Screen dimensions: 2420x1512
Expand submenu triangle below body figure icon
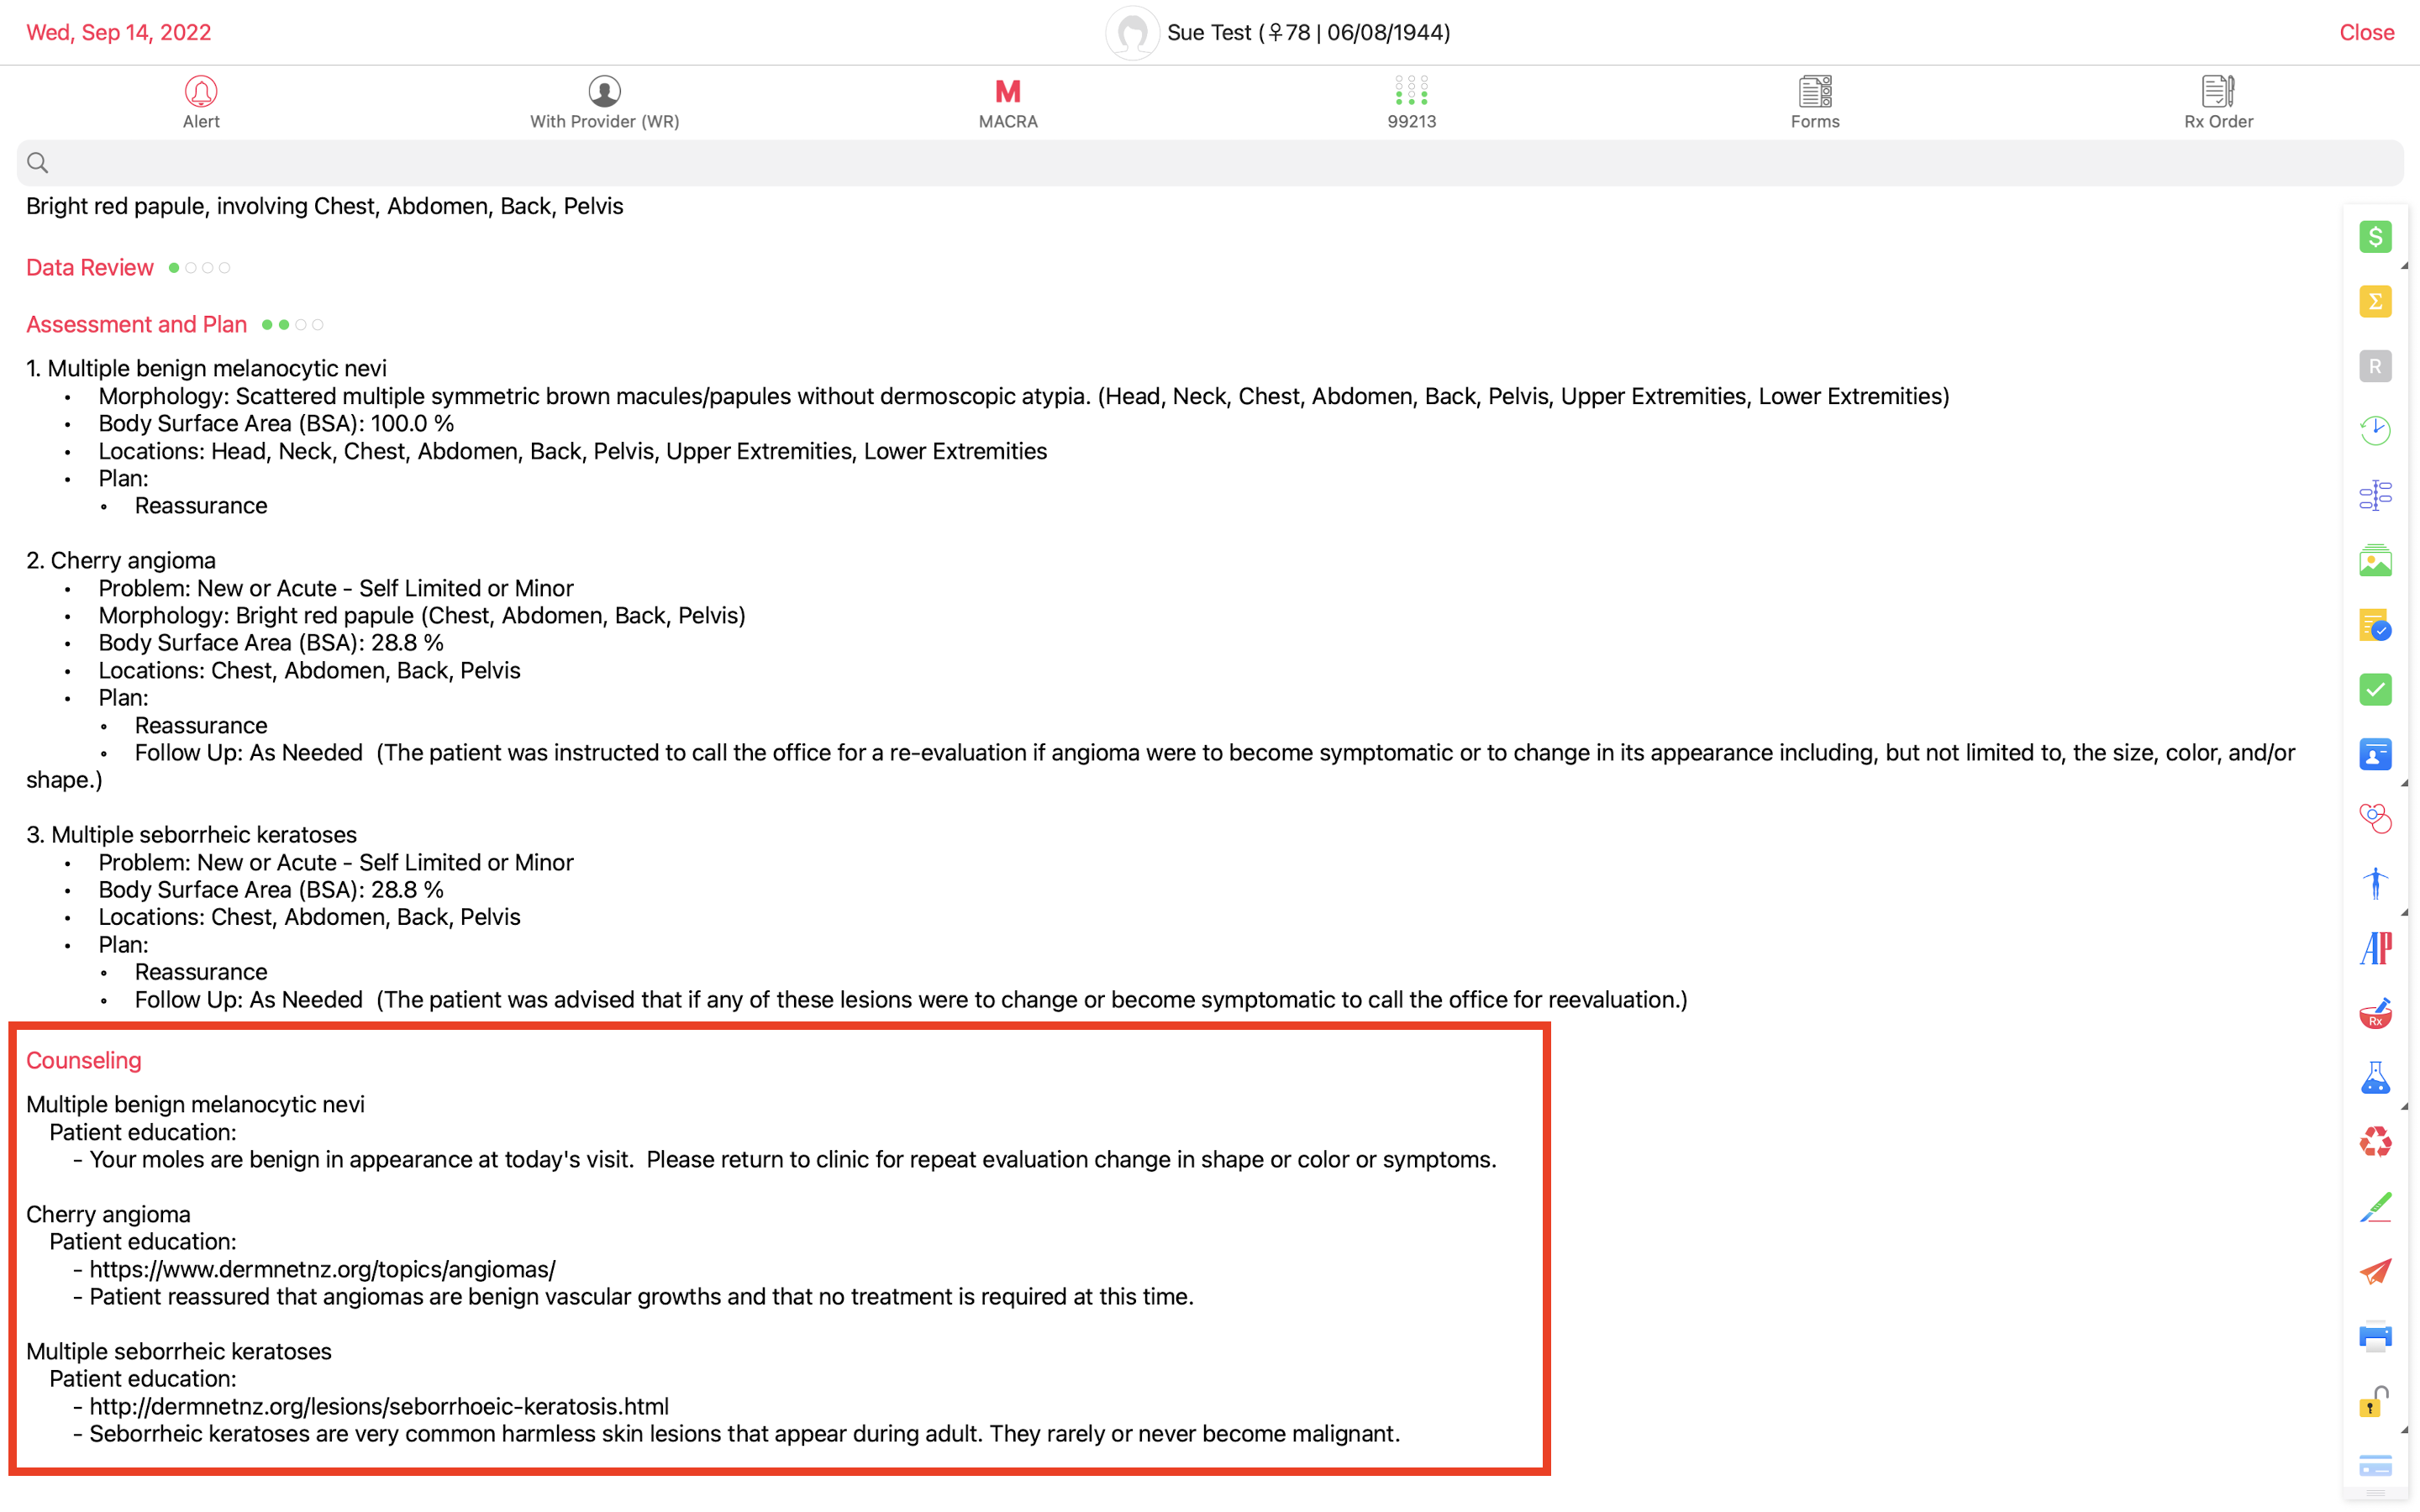[x=2404, y=912]
